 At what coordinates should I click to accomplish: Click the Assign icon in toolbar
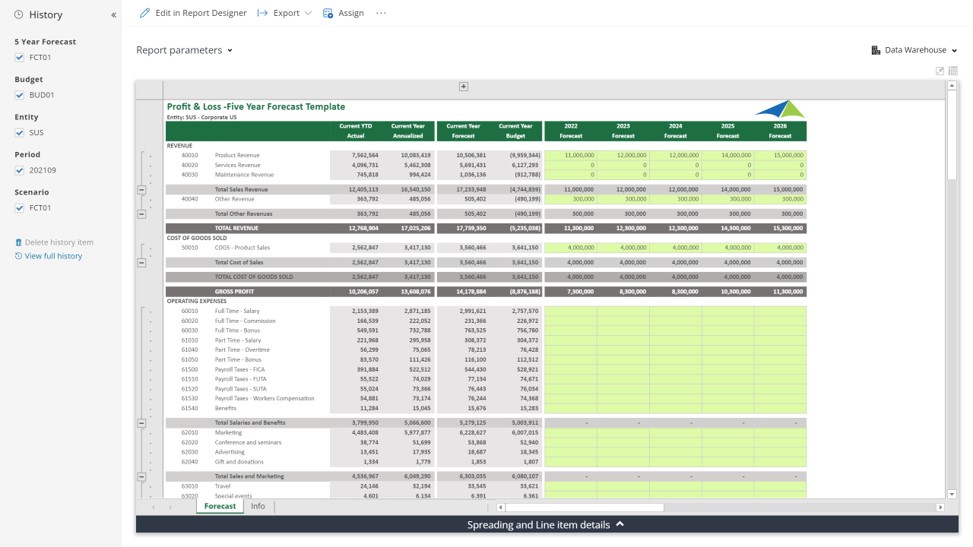pos(328,13)
